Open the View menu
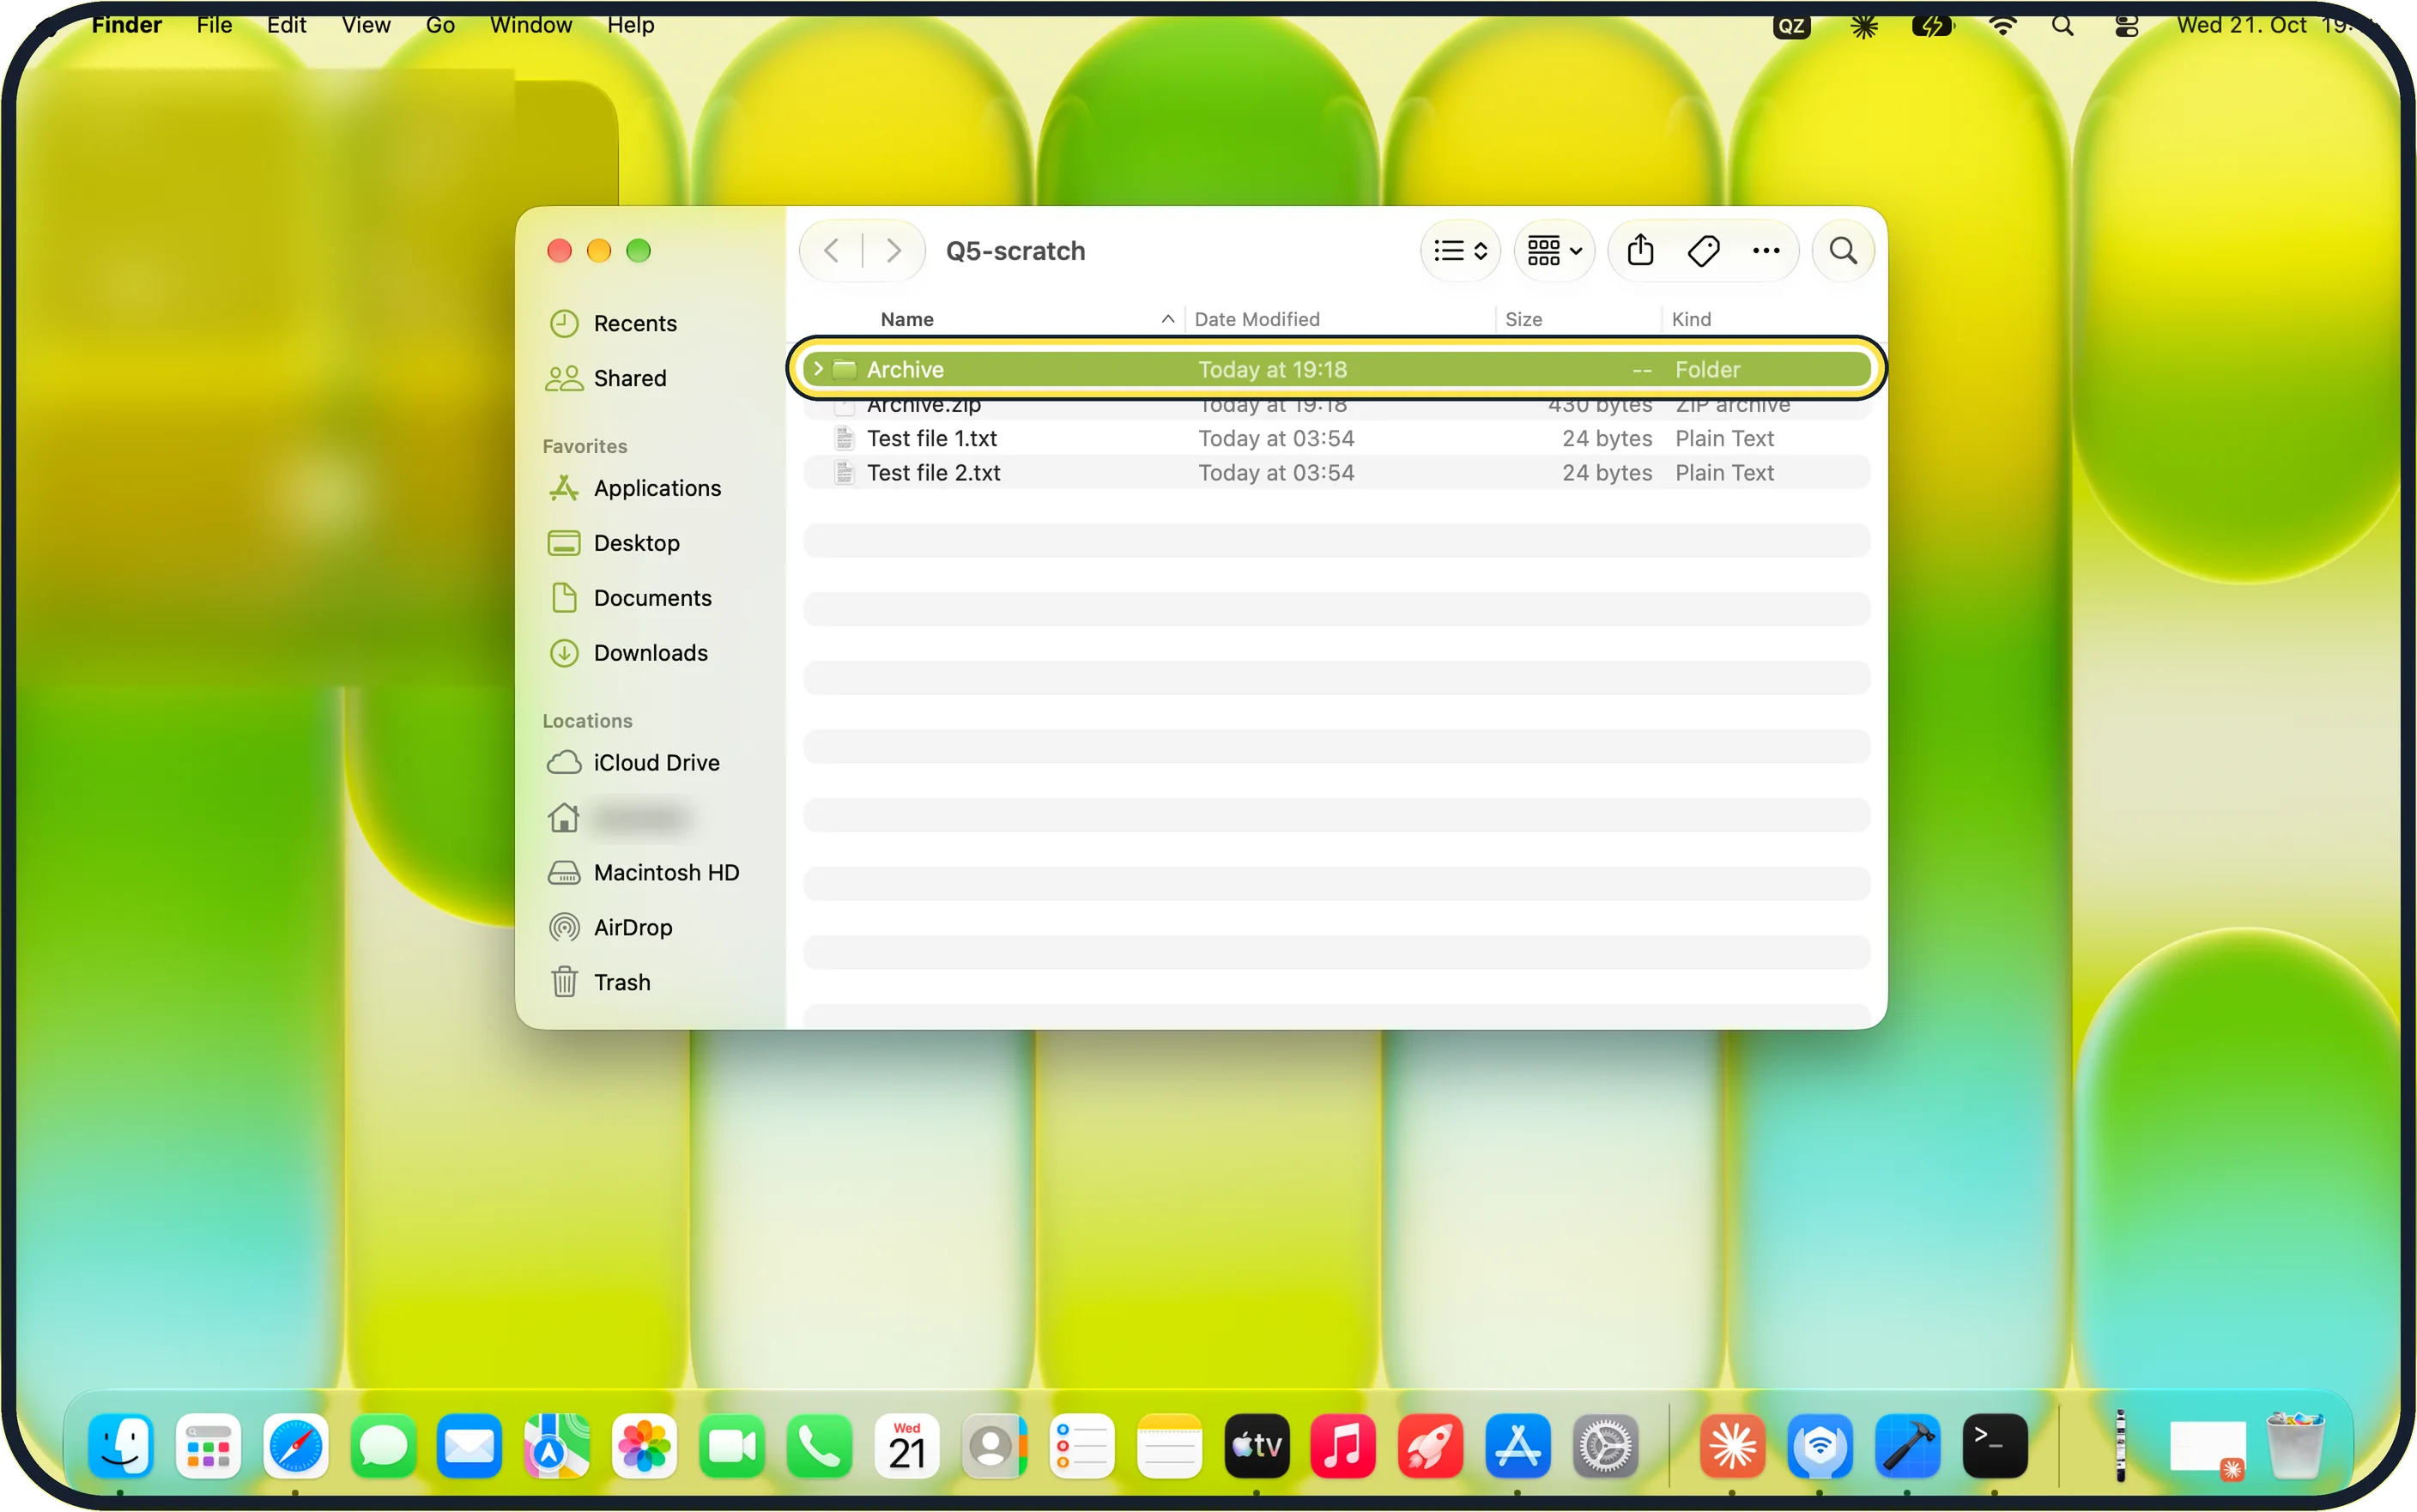2417x1512 pixels. tap(366, 24)
